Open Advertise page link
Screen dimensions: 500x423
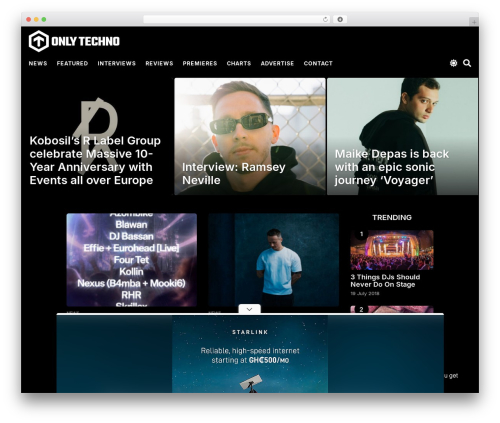click(277, 63)
